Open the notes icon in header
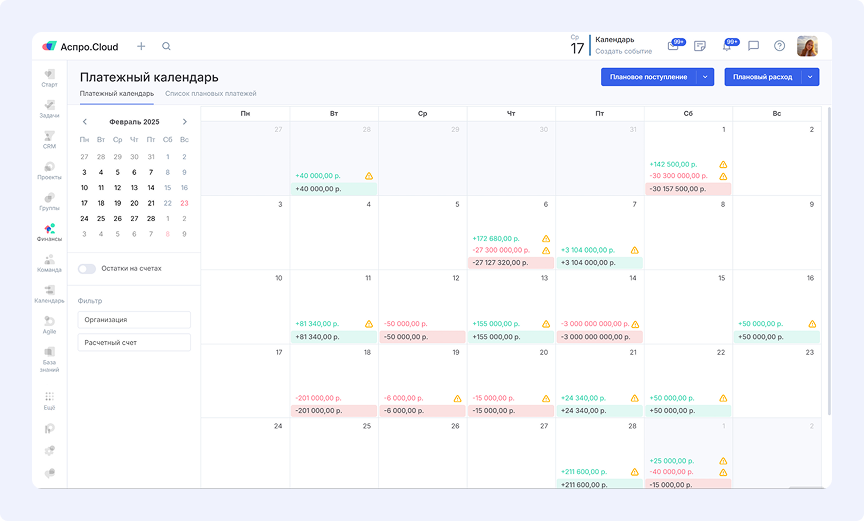The height and width of the screenshot is (521, 864). click(700, 46)
